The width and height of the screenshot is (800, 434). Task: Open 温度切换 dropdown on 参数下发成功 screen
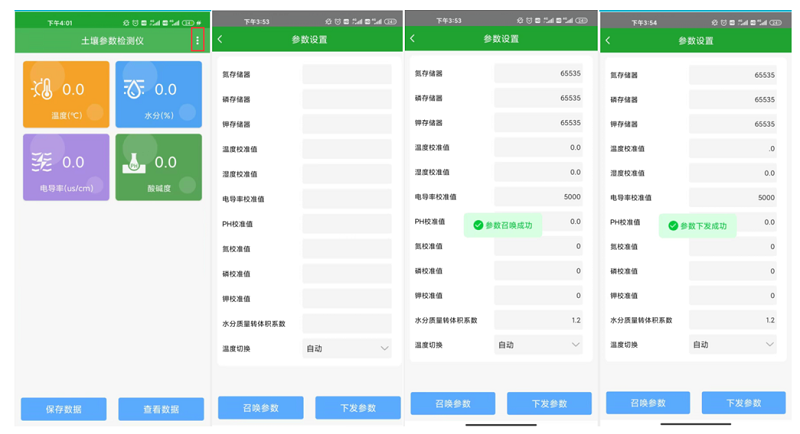point(733,344)
